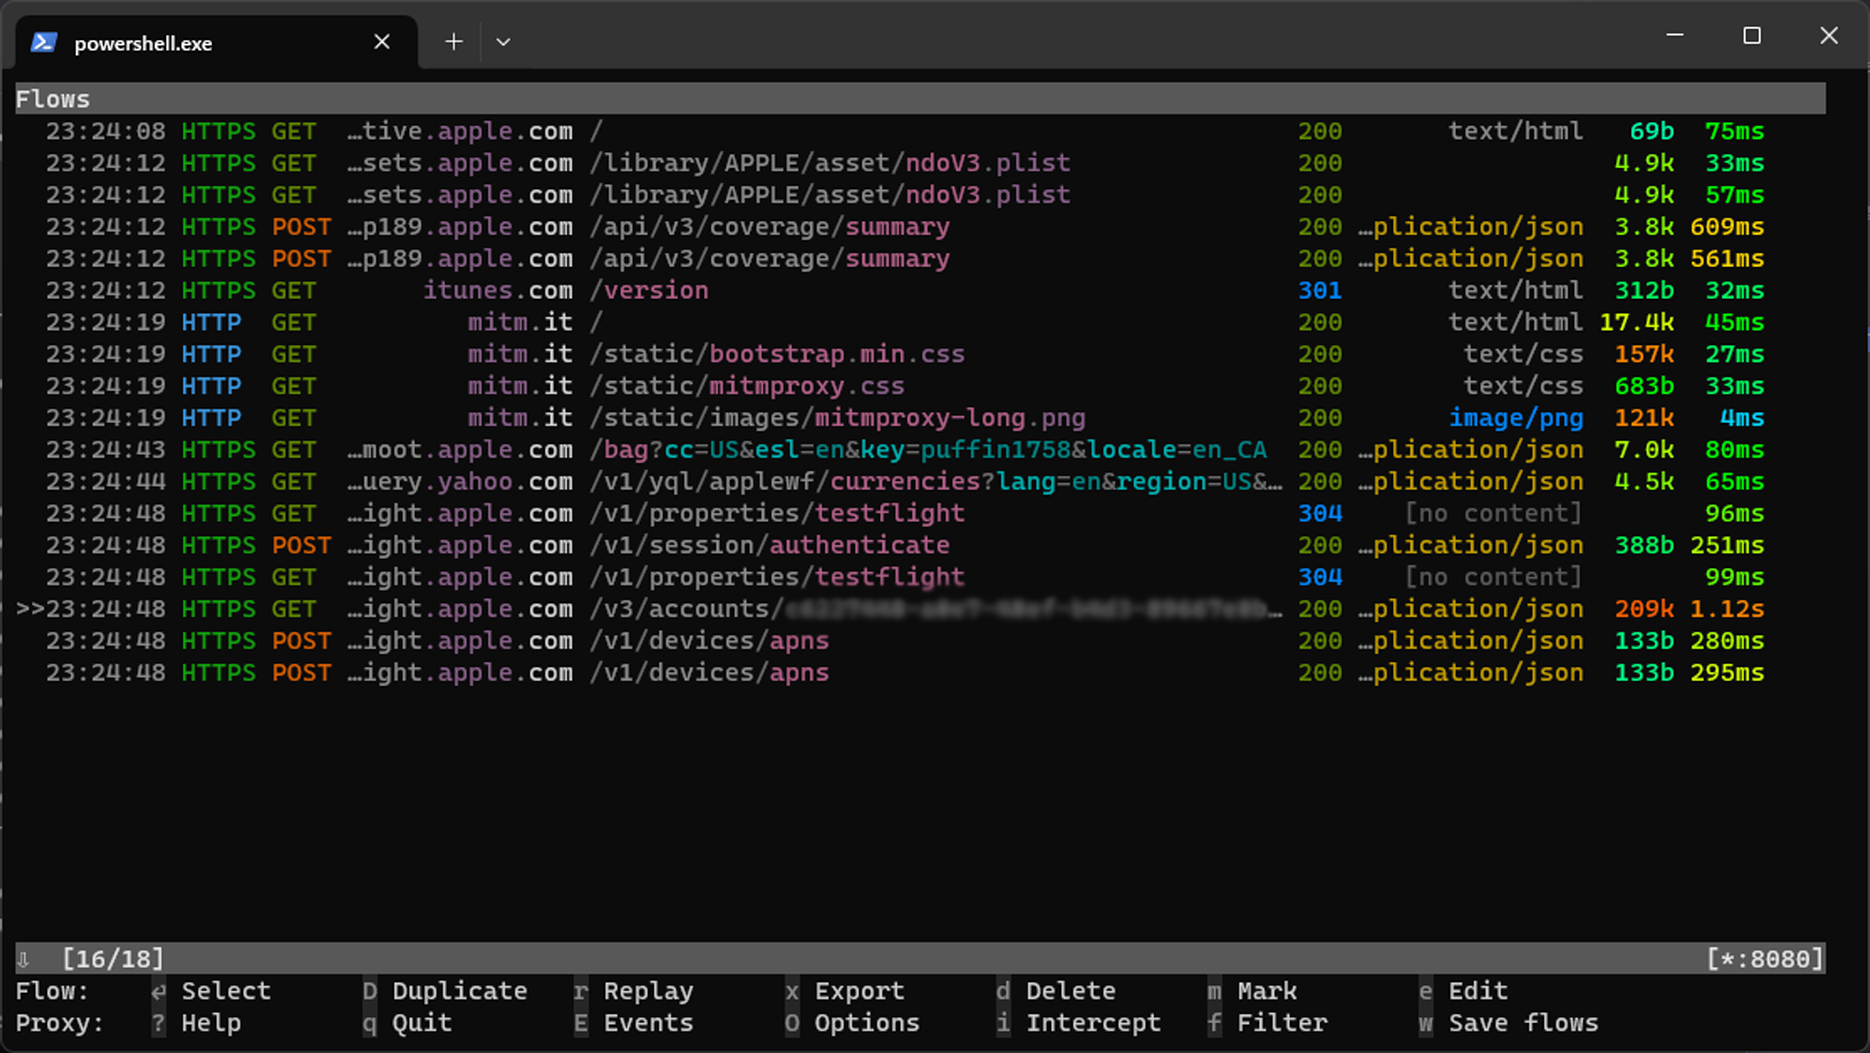
Task: Click the Export shortcut label
Action: point(859,991)
